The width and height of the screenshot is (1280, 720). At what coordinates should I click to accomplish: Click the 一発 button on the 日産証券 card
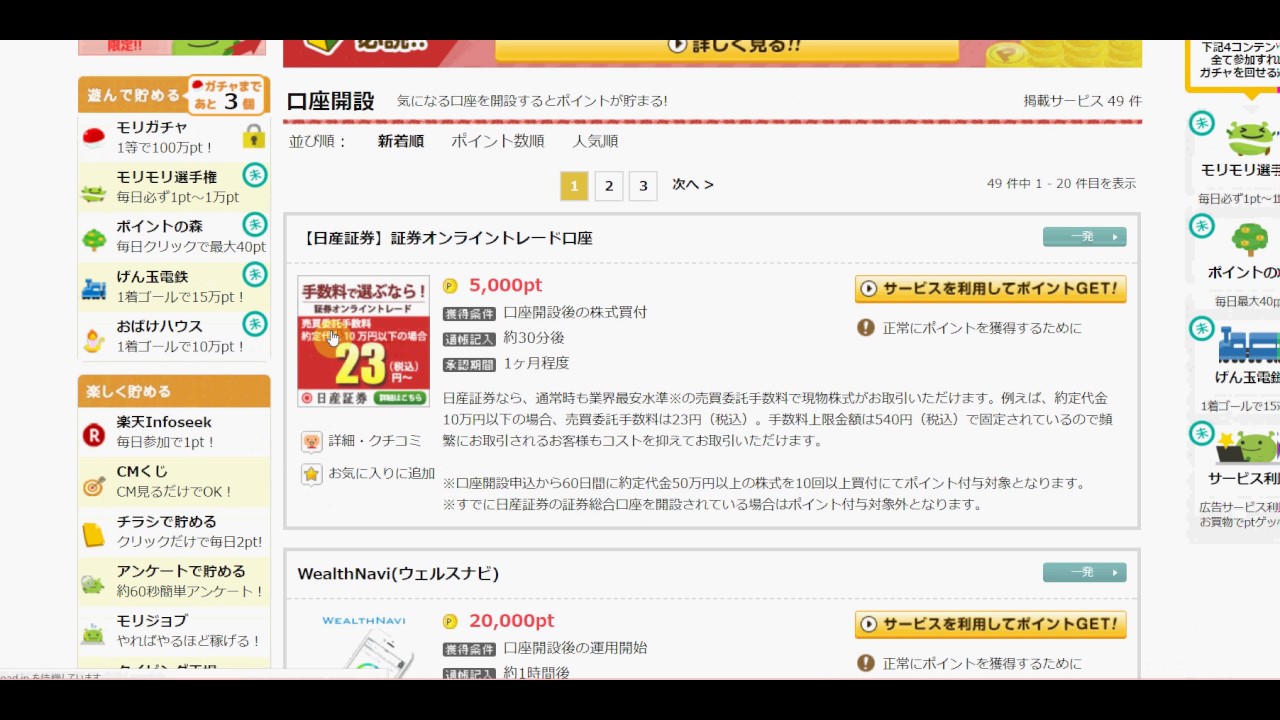click(1085, 237)
